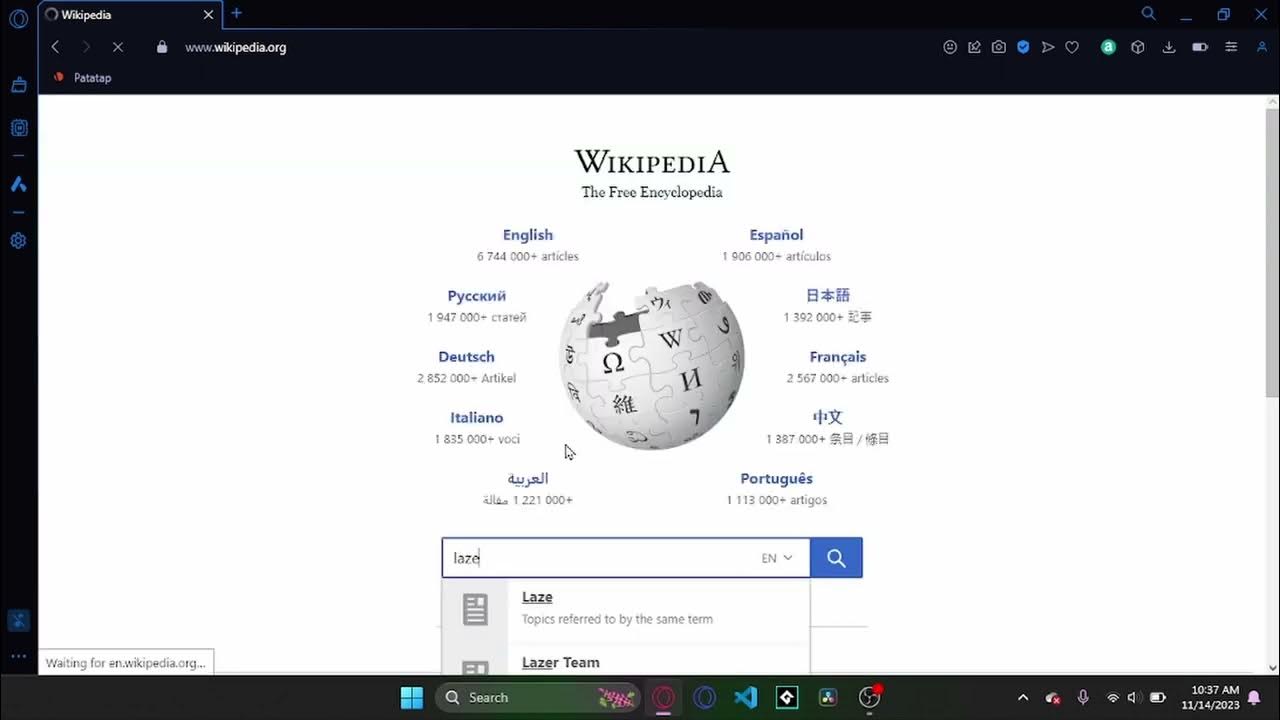Click the '6 744 000+ articles' text
This screenshot has width=1280, height=720.
(528, 257)
